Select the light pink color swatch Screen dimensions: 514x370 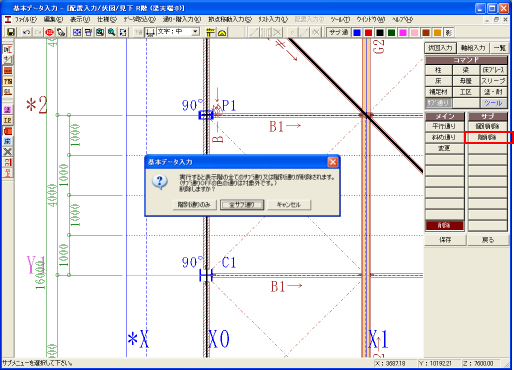414,32
